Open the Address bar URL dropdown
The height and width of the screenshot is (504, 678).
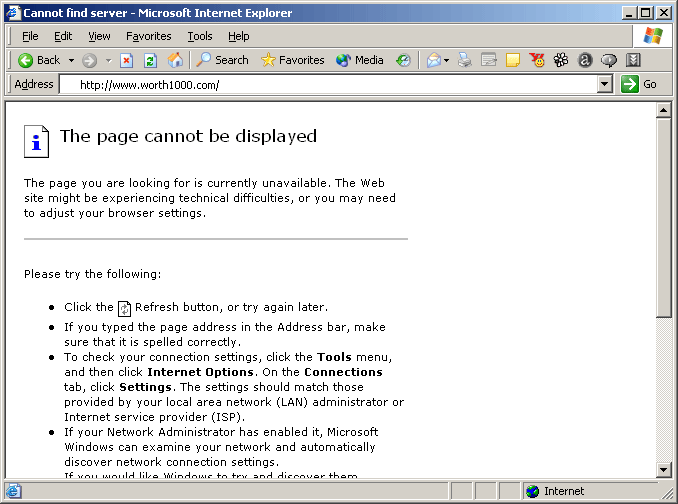point(604,85)
